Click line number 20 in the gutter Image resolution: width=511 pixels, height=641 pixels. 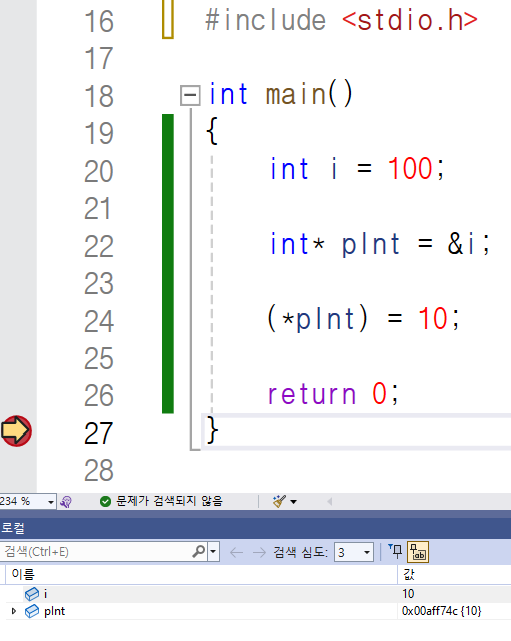point(99,171)
